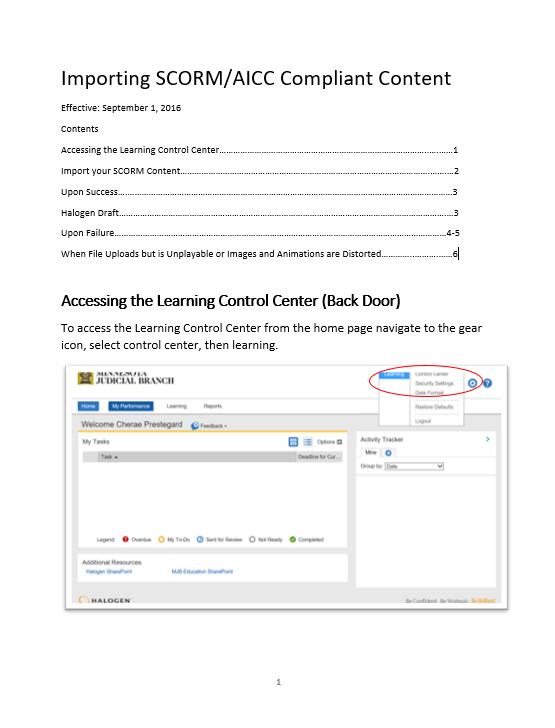Click the My Tasks panel title

click(x=96, y=442)
